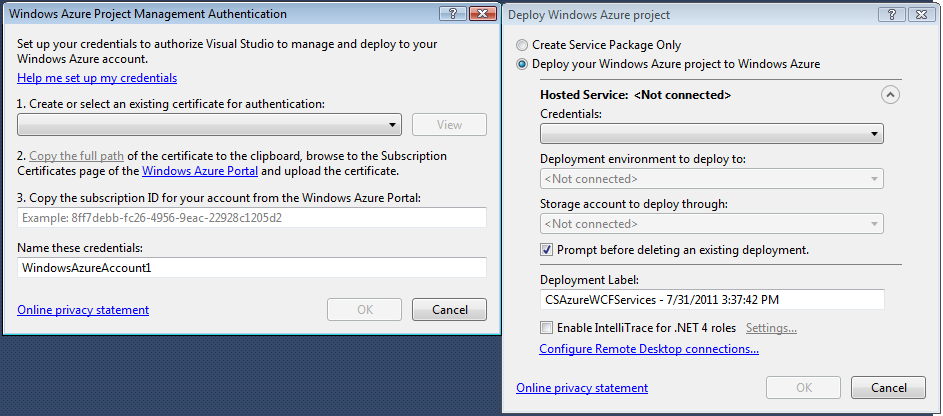
Task: Click Cancel in the Deploy dialog
Action: (x=888, y=388)
